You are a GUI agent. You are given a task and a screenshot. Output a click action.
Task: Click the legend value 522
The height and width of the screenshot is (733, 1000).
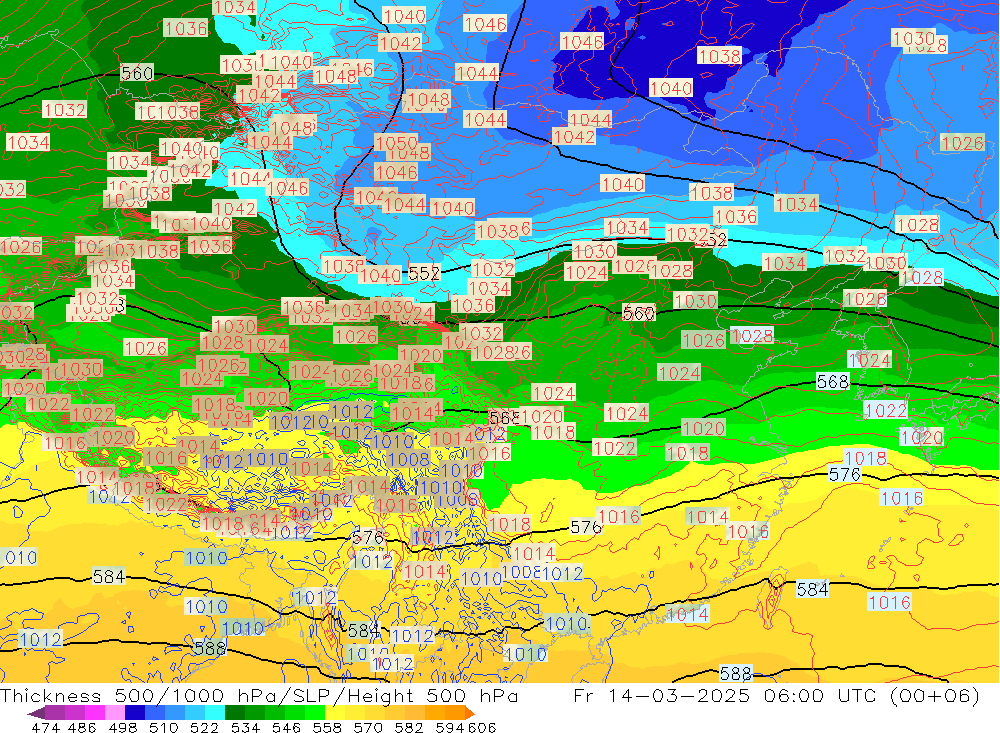[x=204, y=727]
